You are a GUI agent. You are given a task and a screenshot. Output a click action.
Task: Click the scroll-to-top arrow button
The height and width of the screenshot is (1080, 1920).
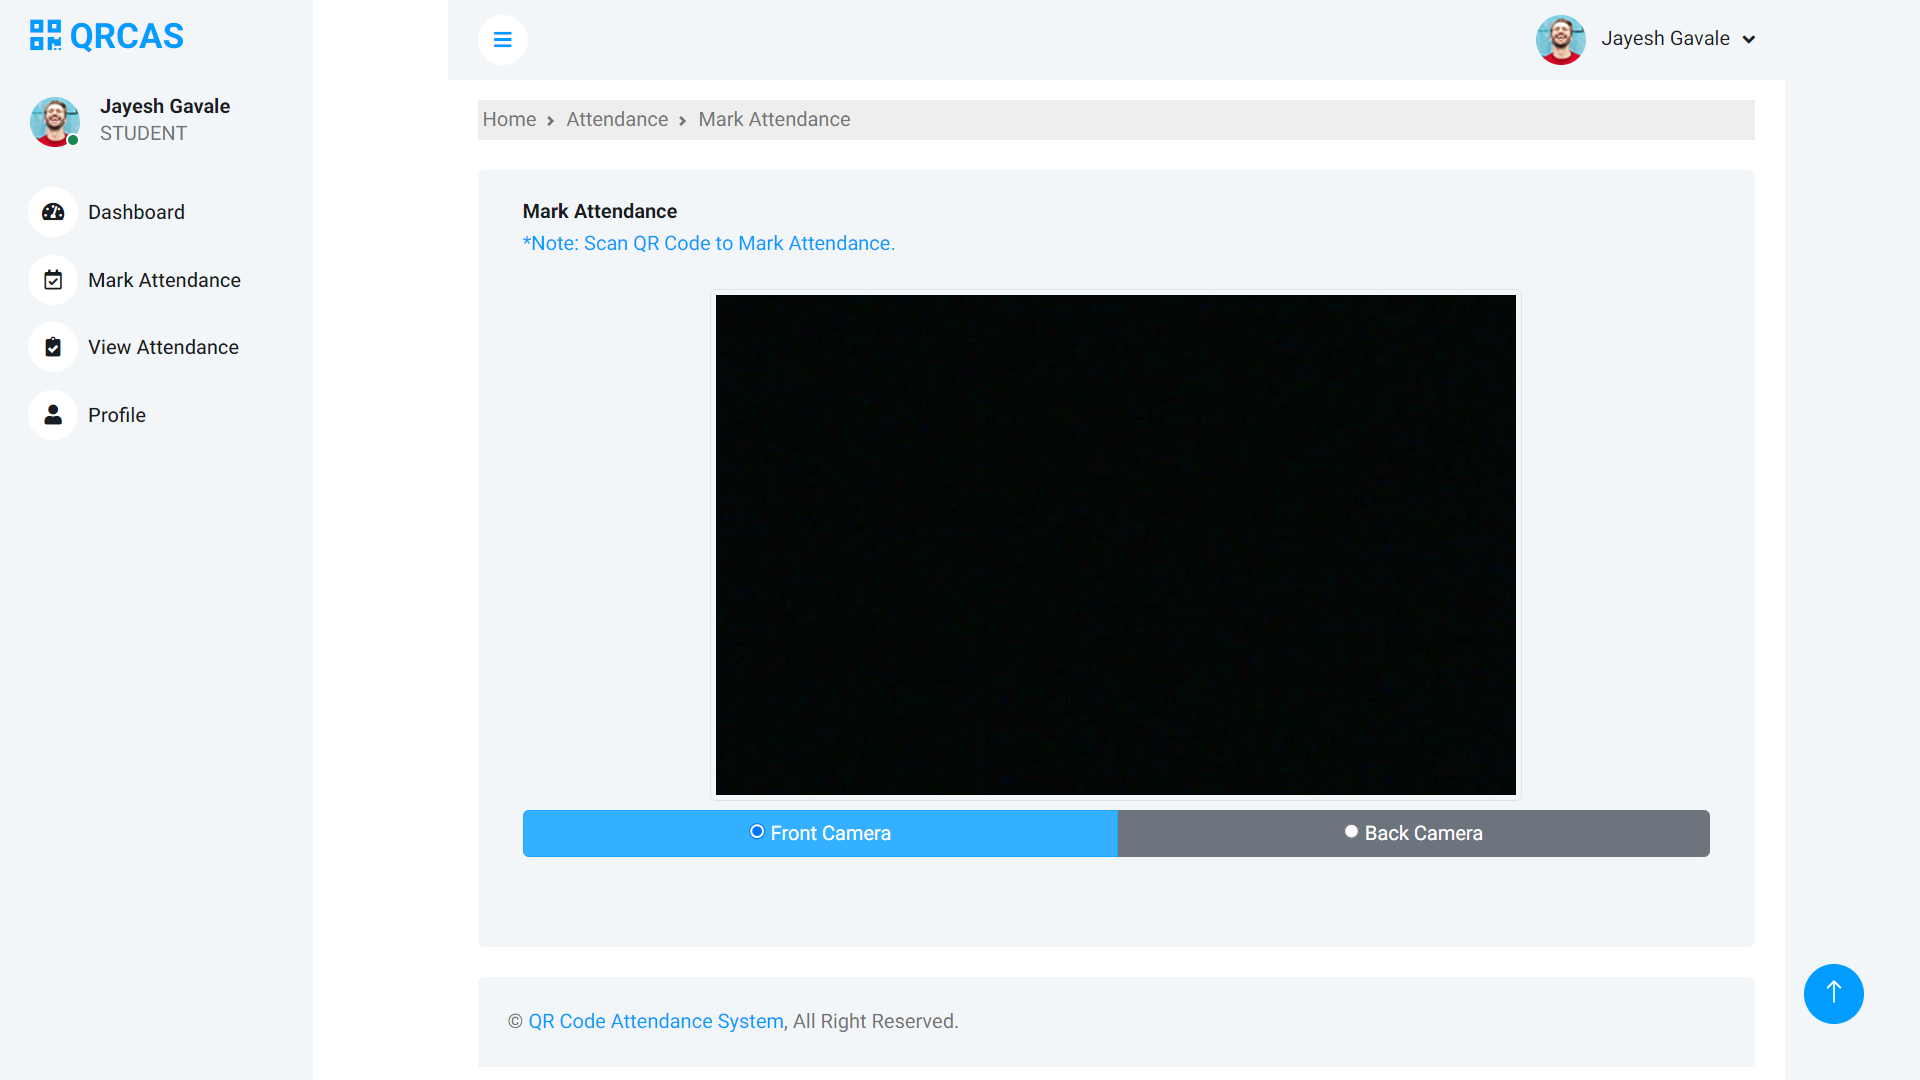pos(1834,993)
